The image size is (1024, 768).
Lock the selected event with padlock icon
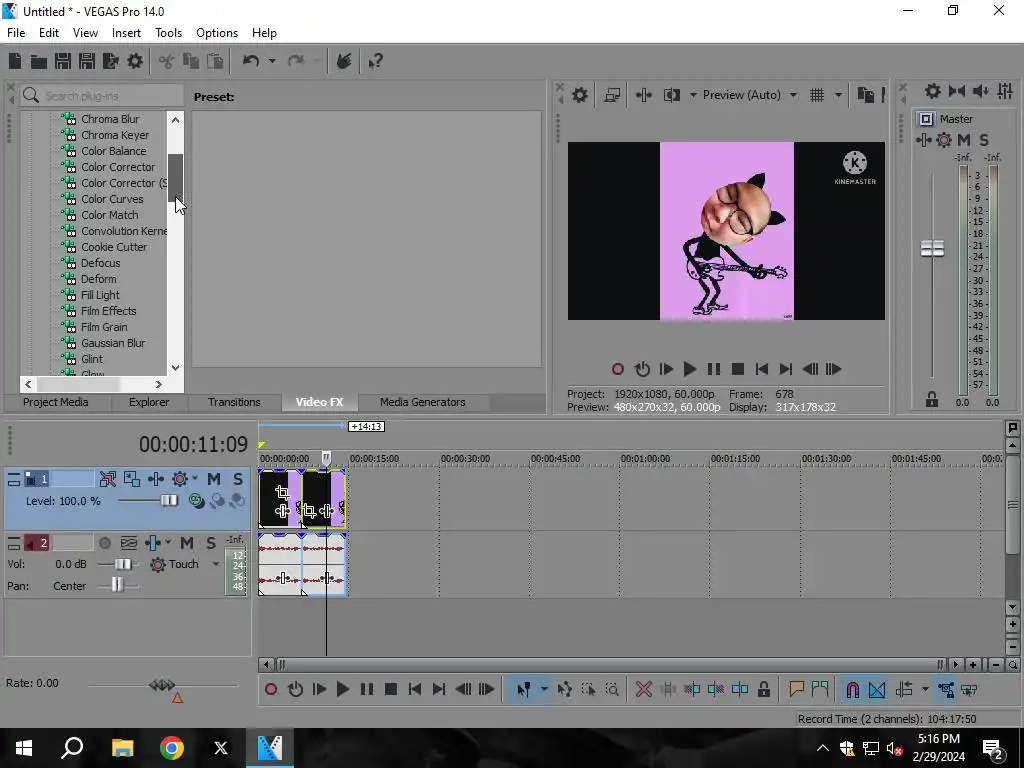[x=763, y=689]
